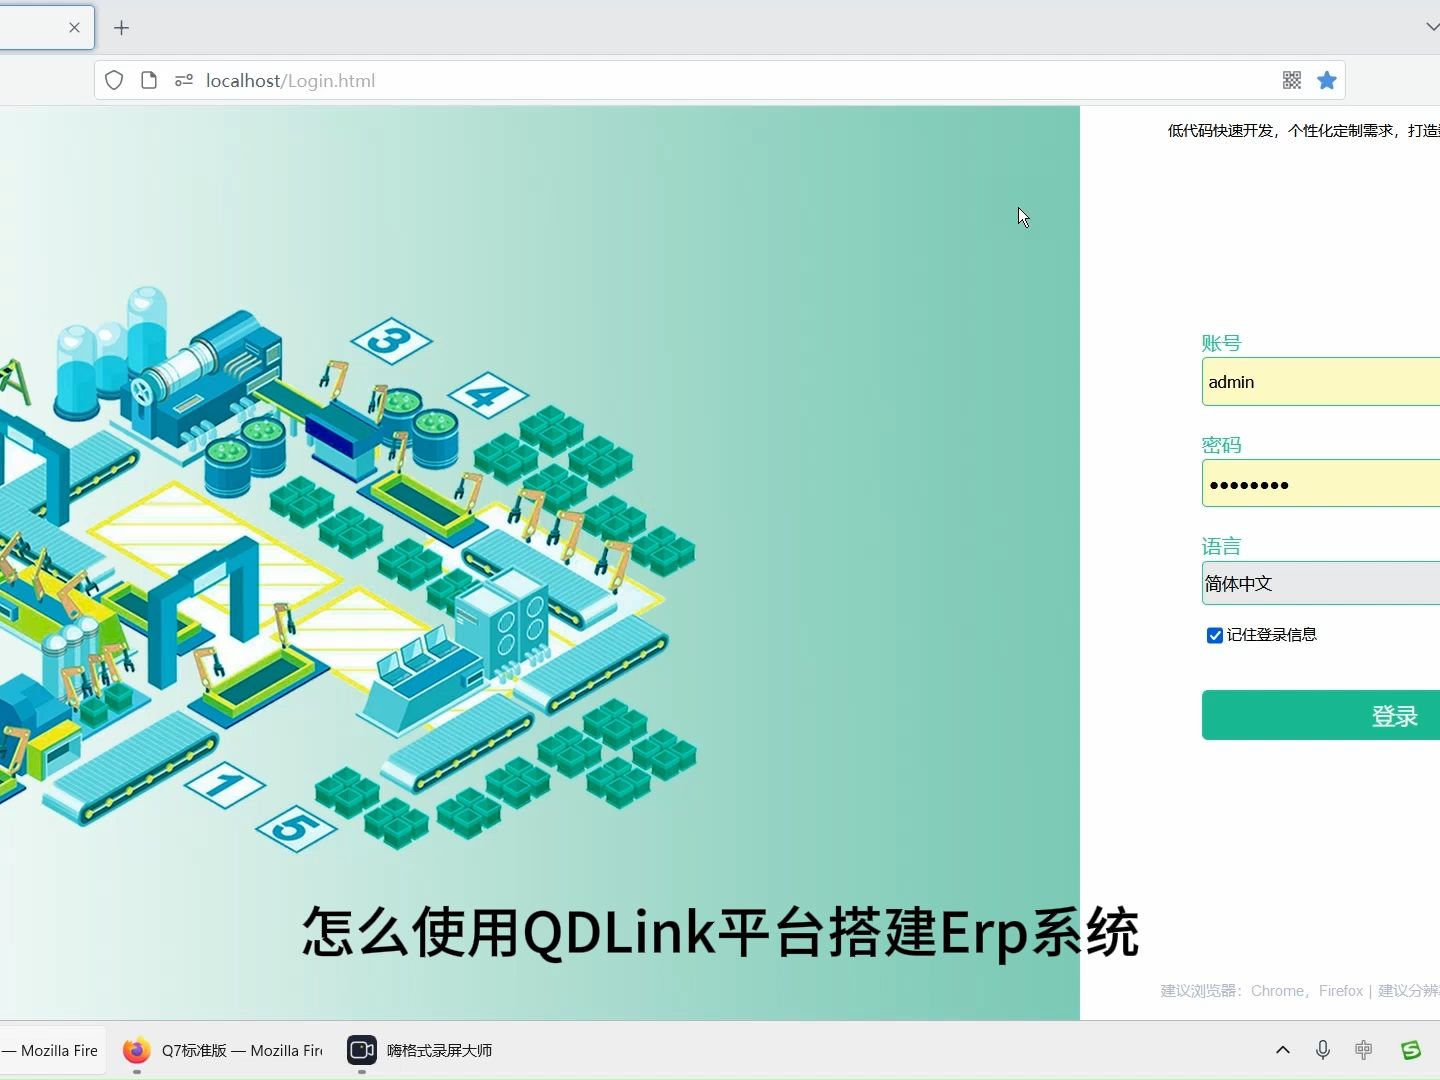This screenshot has height=1080, width=1440.
Task: Open the QR code icon in address bar
Action: [1292, 80]
